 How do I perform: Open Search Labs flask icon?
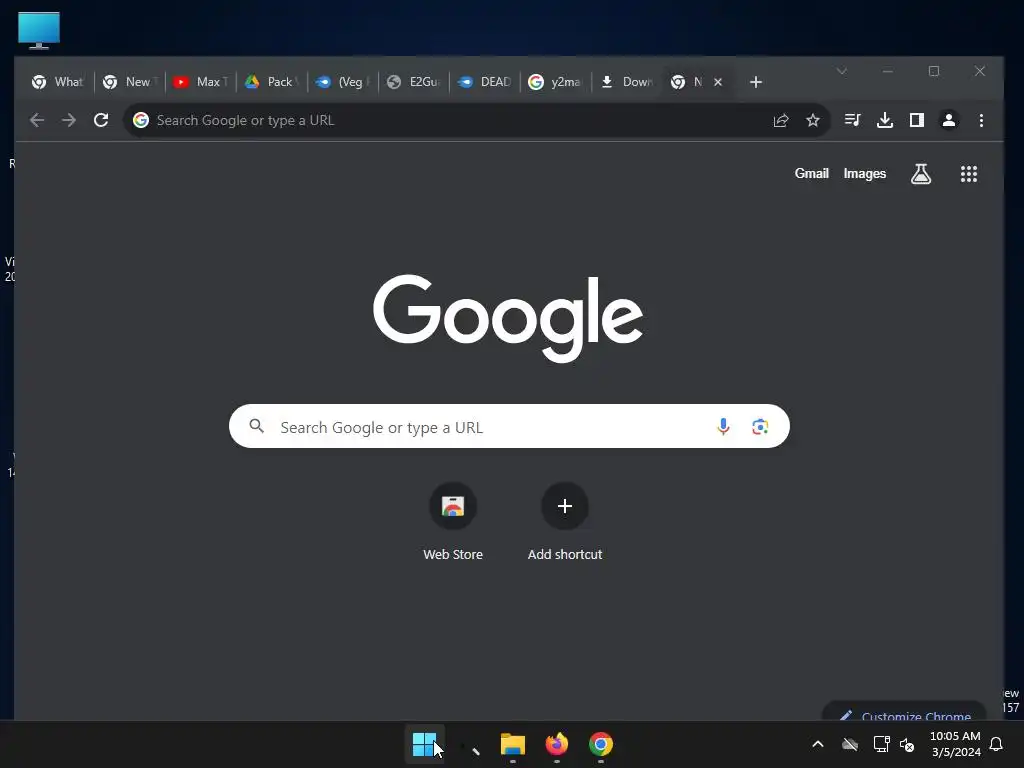[921, 174]
